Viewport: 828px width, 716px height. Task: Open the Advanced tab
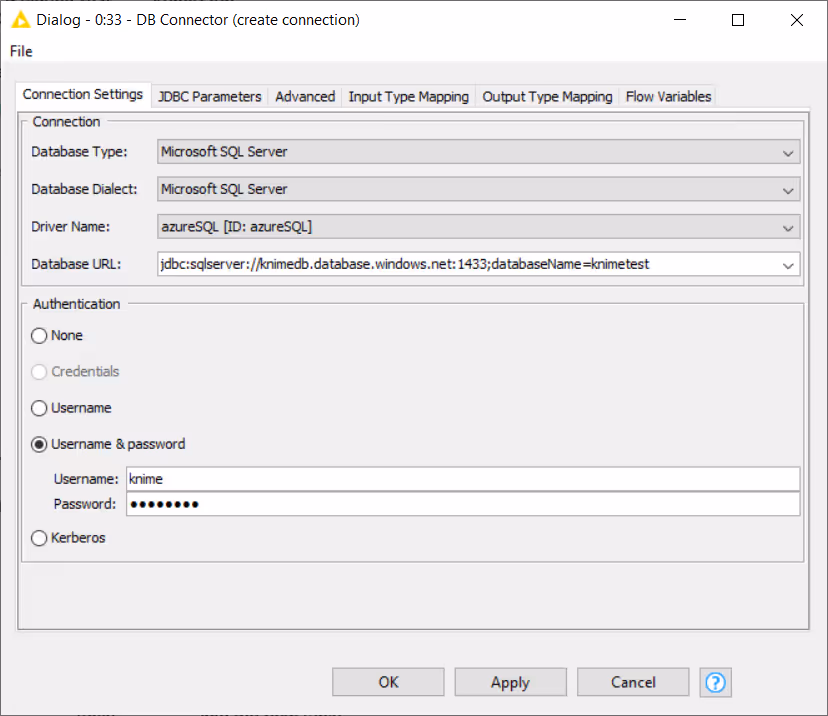click(304, 96)
